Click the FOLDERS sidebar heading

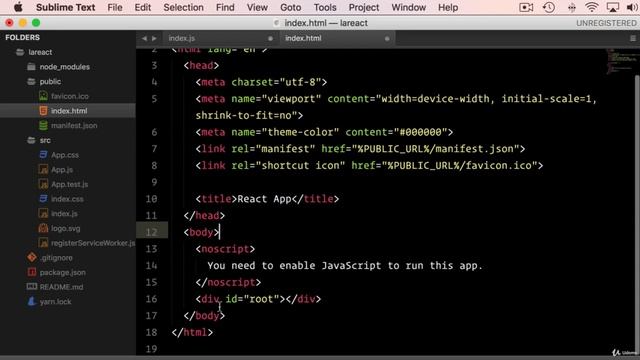coord(22,38)
